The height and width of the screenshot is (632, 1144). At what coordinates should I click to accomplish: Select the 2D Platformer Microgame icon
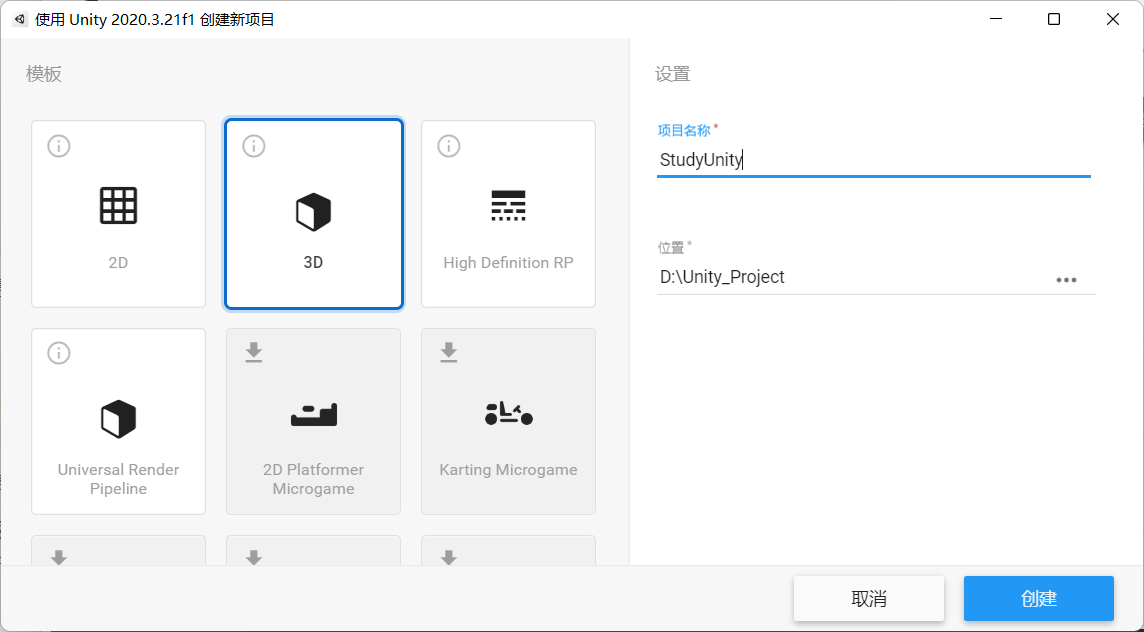[x=314, y=415]
